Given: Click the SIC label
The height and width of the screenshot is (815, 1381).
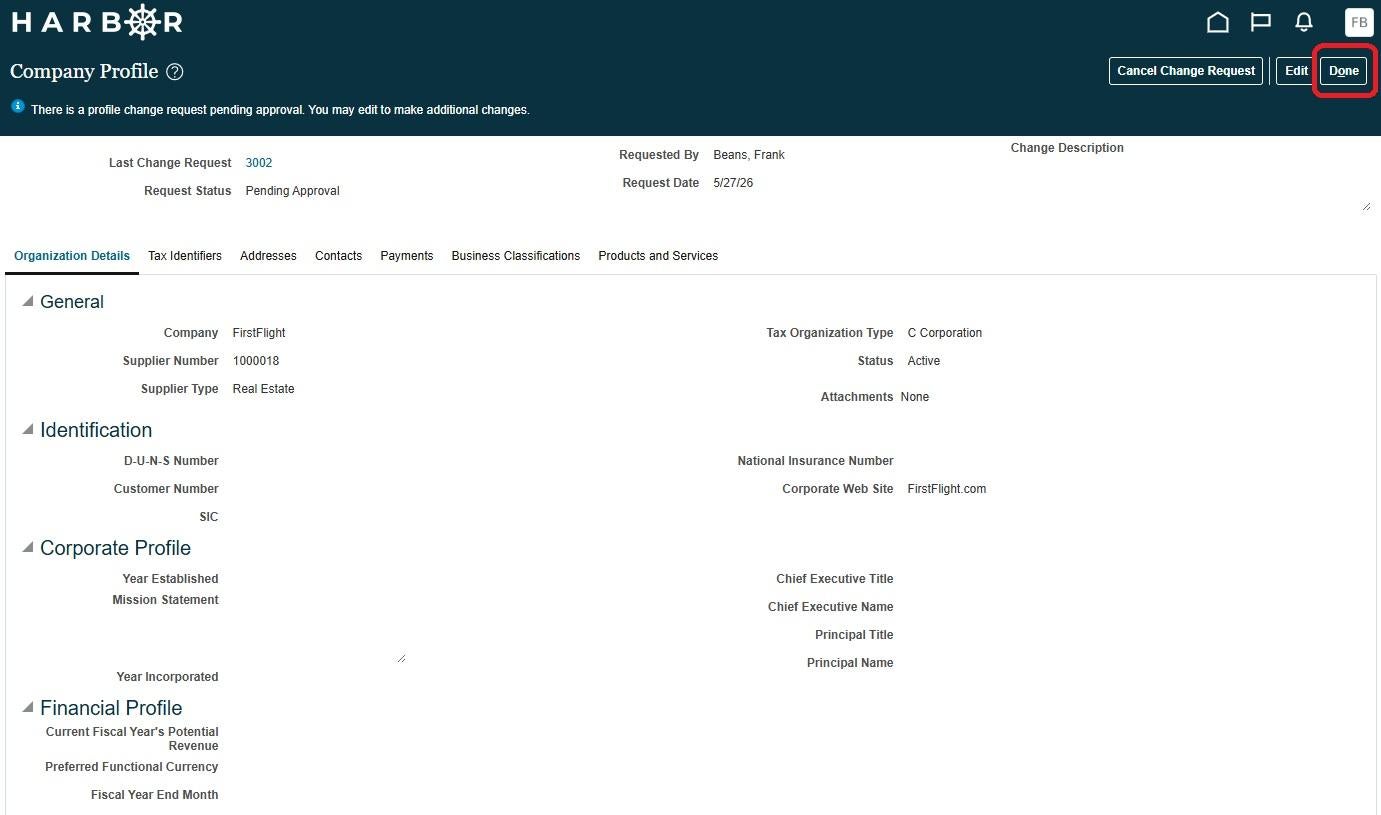Looking at the screenshot, I should coord(209,517).
